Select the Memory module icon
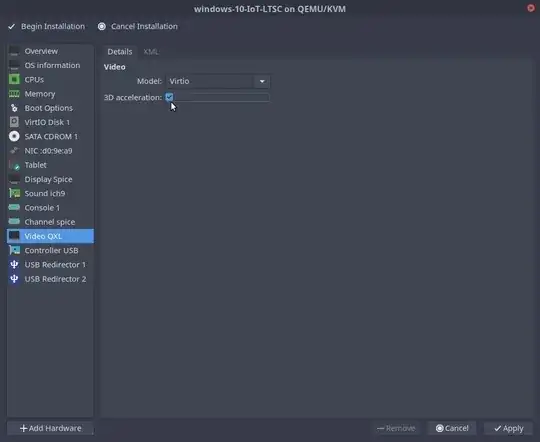Viewport: 540px width, 442px height. [14, 94]
